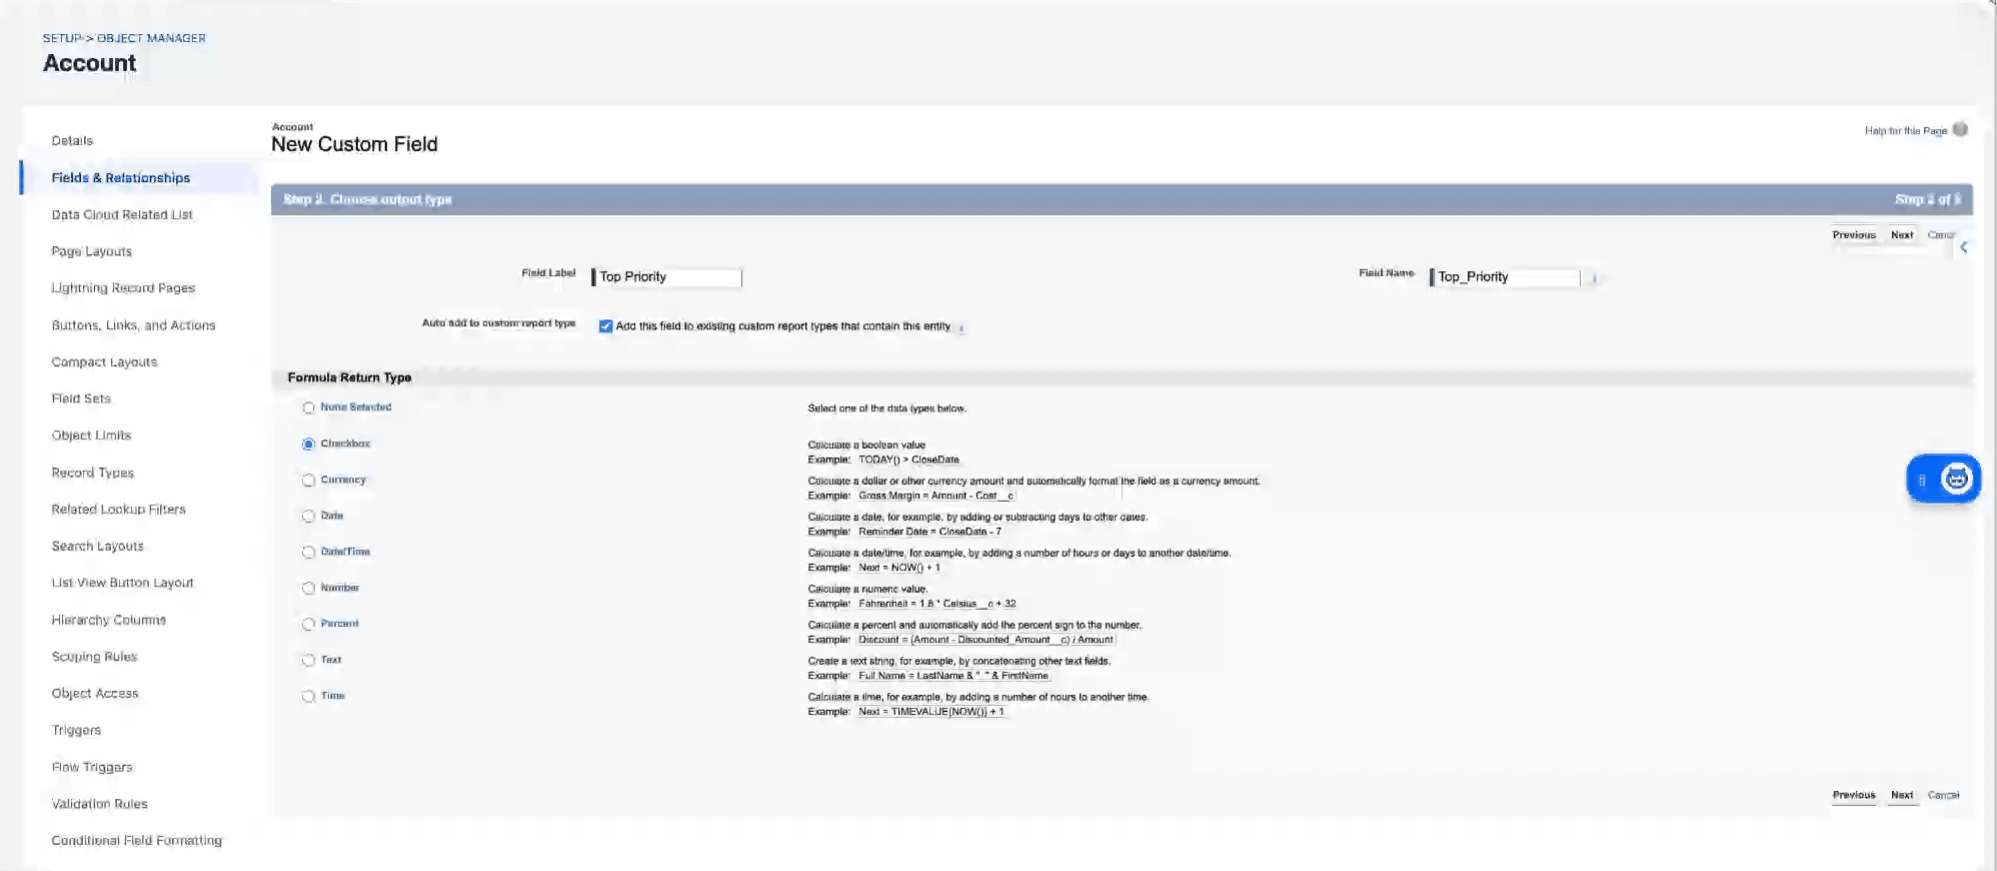Viewport: 1997px width, 871px height.
Task: Grab the drag handle on the assistant widget
Action: [1922, 480]
